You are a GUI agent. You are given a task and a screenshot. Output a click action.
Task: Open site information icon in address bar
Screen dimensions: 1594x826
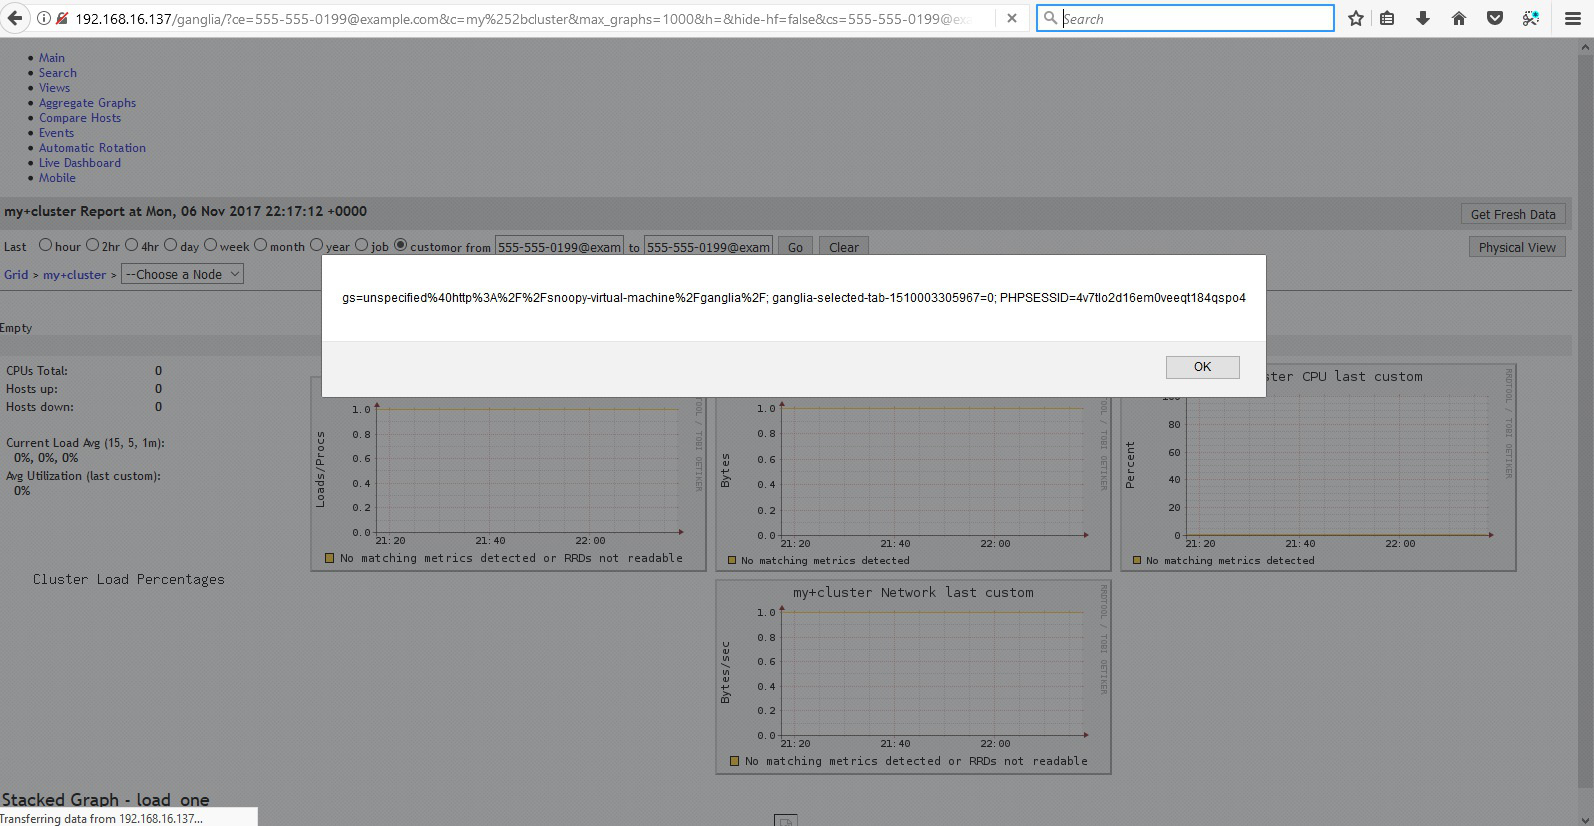44,18
